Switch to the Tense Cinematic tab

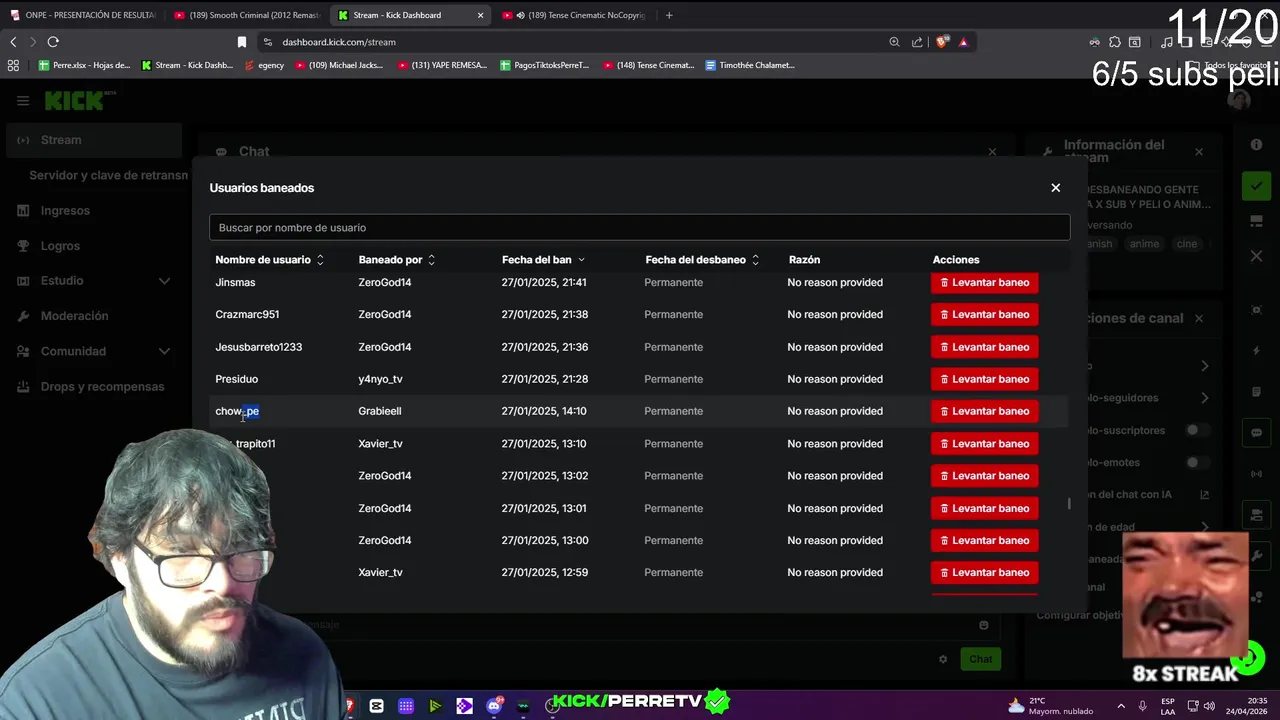[x=575, y=15]
